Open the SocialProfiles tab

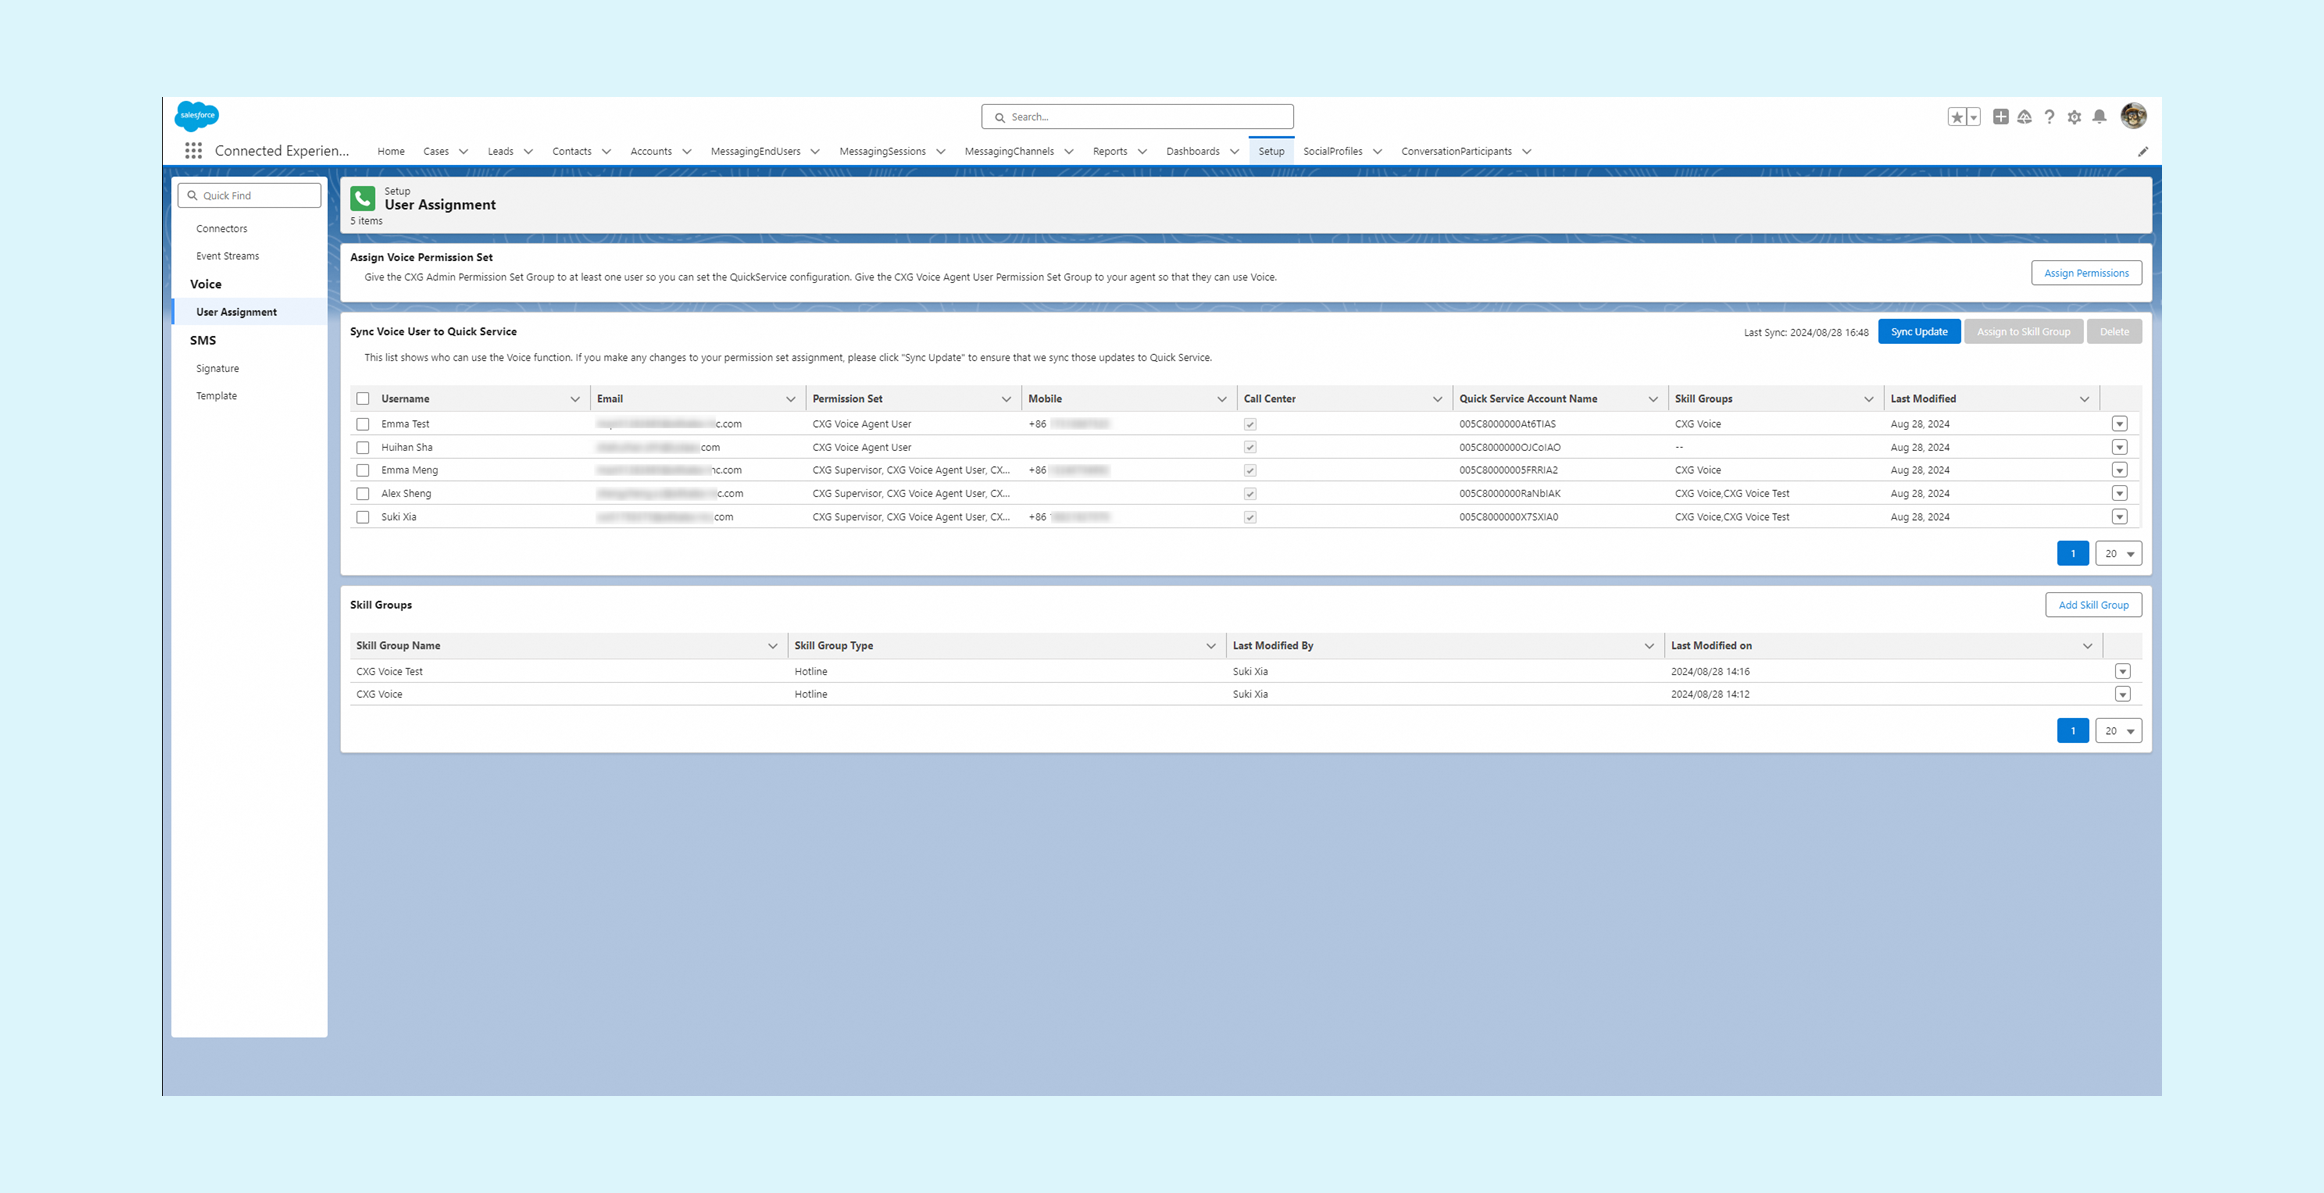[x=1332, y=151]
